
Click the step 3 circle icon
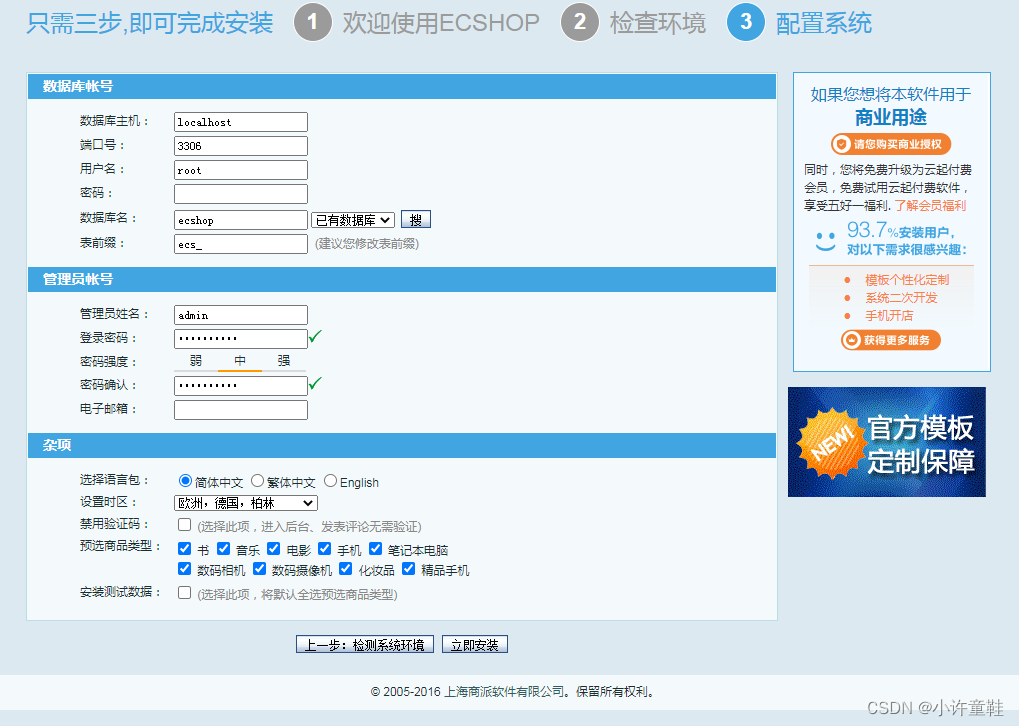pos(743,23)
